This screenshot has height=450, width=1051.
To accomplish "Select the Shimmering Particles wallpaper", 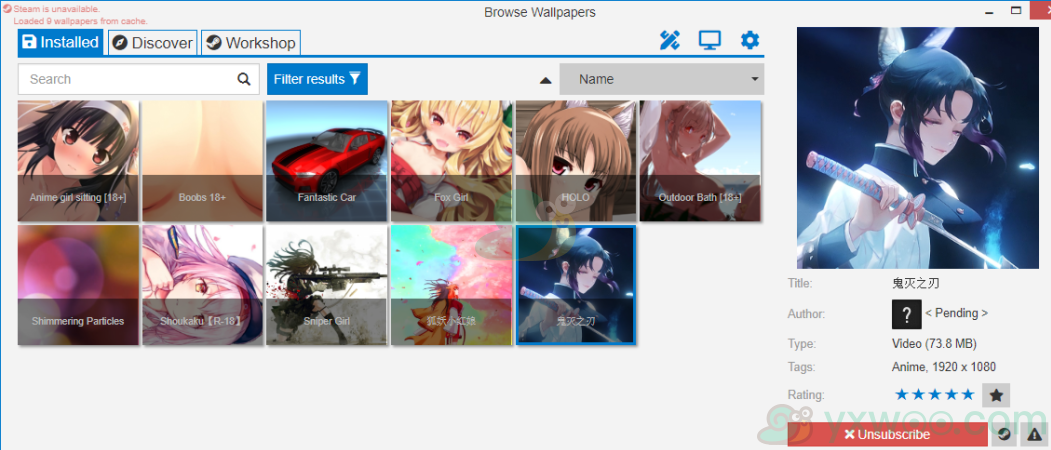I will pos(78,285).
